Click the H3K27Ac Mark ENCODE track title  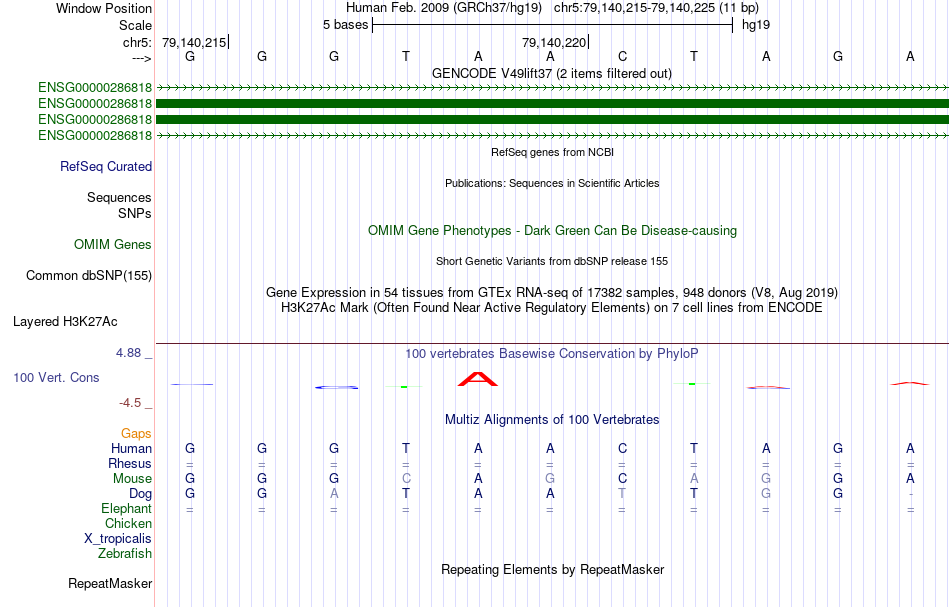[x=552, y=308]
